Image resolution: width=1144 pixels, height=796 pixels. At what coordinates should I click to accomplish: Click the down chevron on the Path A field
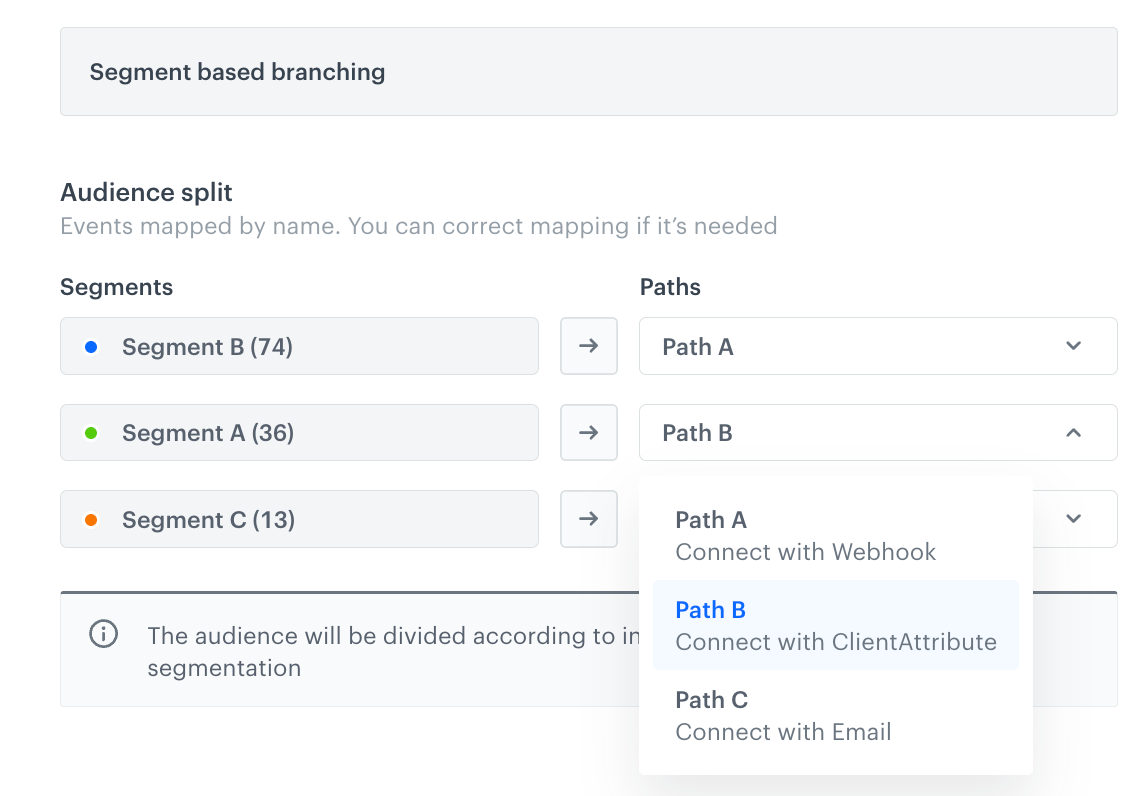[1073, 346]
